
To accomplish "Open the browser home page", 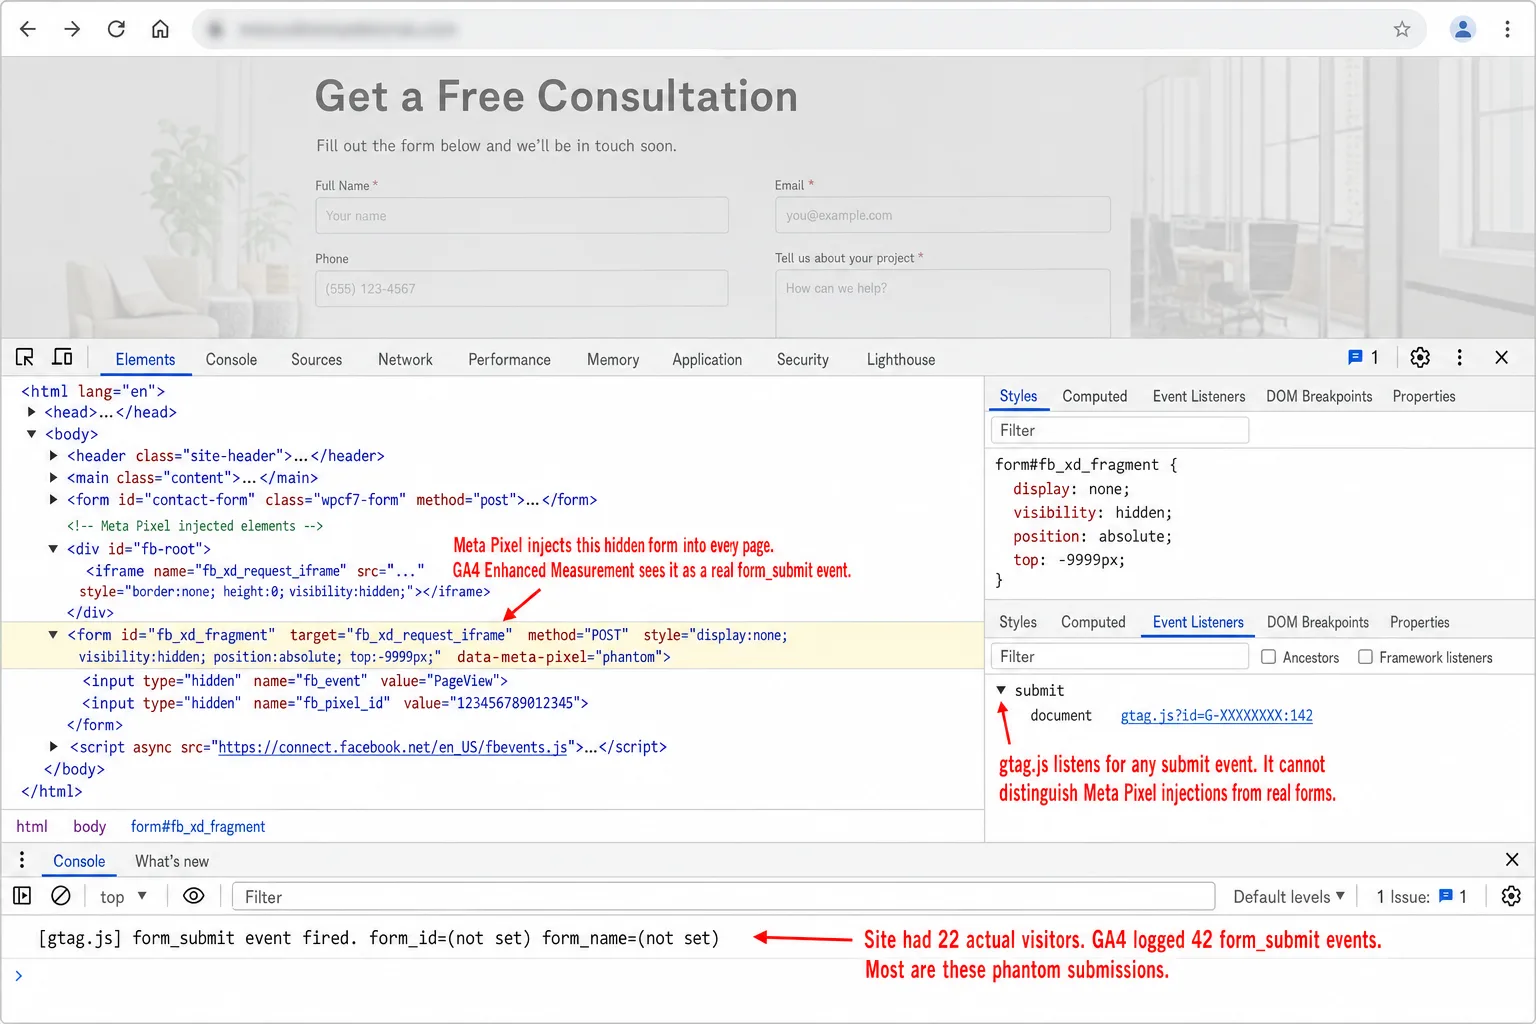I will (160, 29).
